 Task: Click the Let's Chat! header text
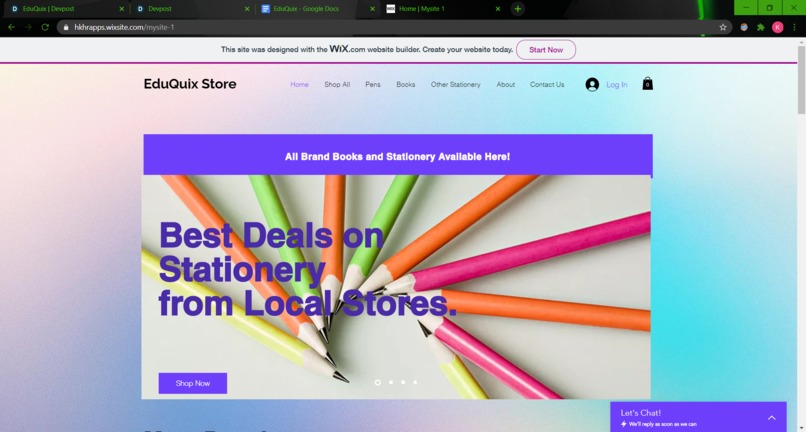click(640, 412)
